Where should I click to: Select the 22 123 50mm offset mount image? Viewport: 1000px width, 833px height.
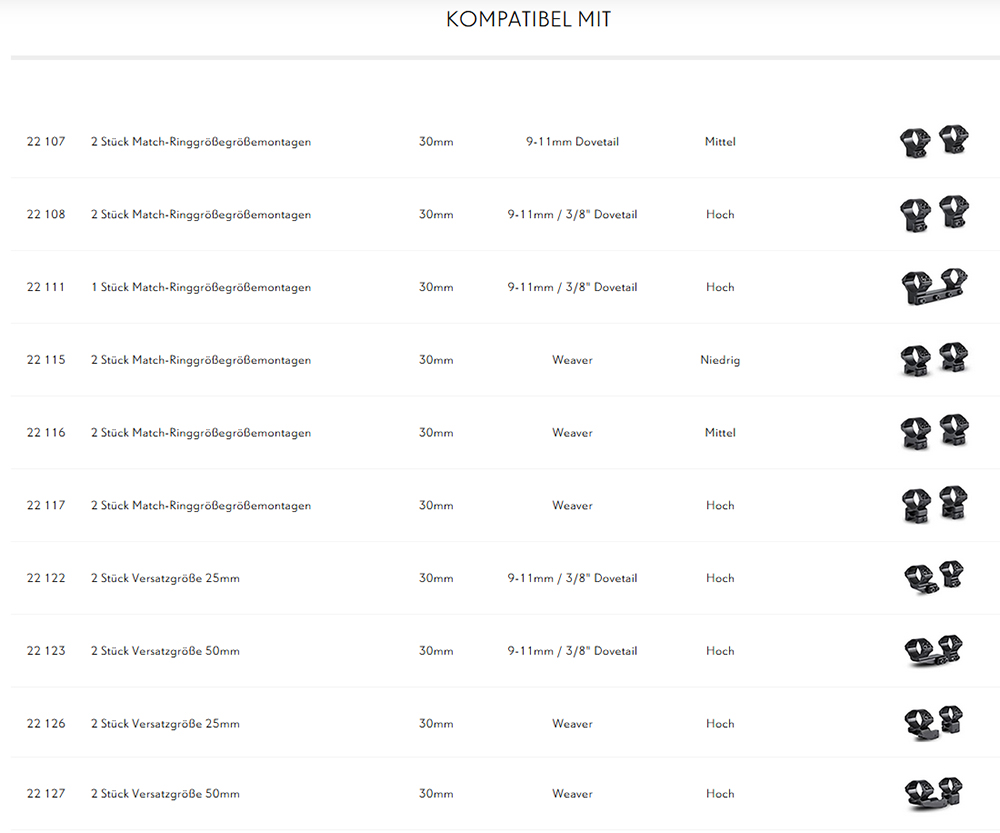pos(934,651)
